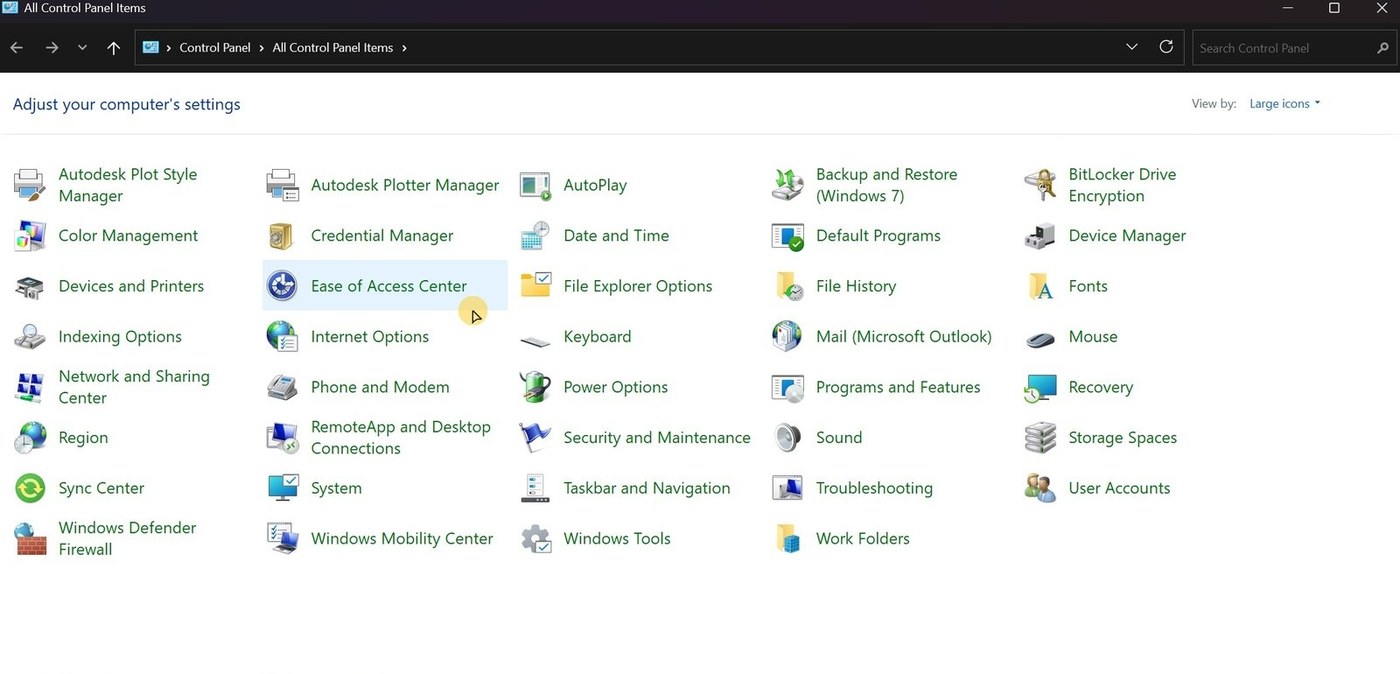This screenshot has width=1400, height=674.
Task: Open the User Accounts label link
Action: click(1119, 488)
